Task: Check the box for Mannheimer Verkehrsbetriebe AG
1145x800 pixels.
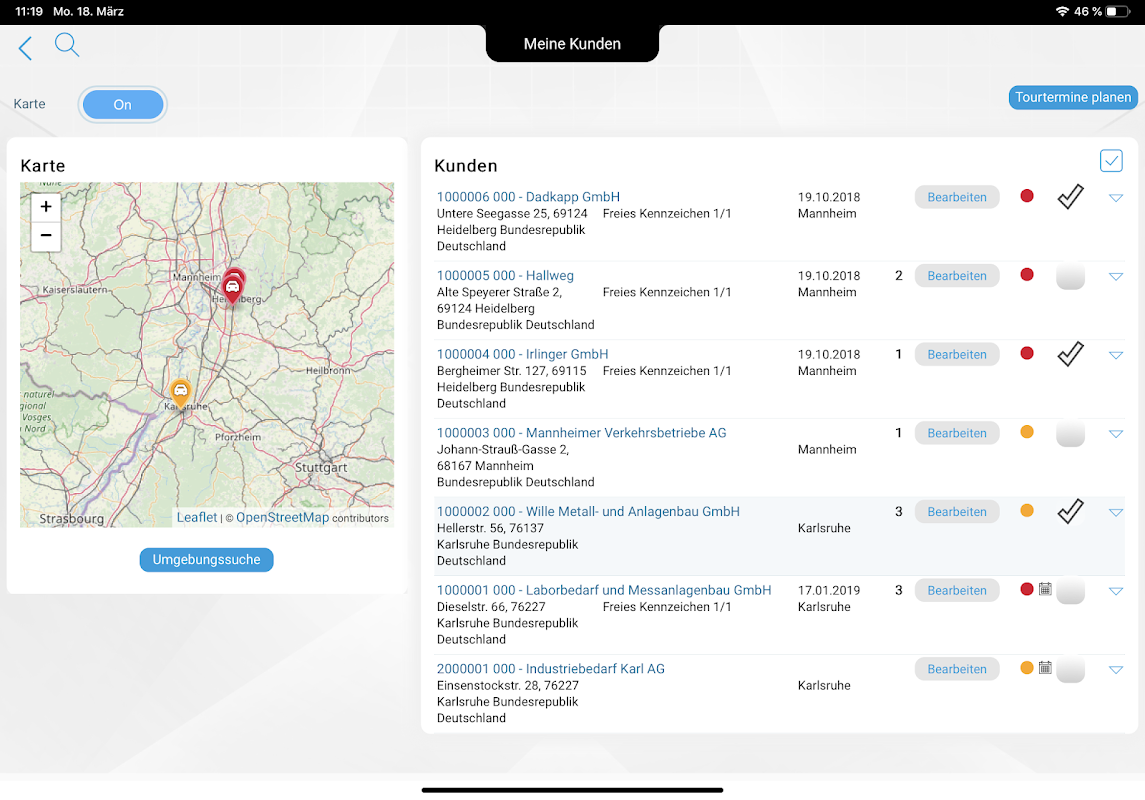Action: pos(1071,434)
